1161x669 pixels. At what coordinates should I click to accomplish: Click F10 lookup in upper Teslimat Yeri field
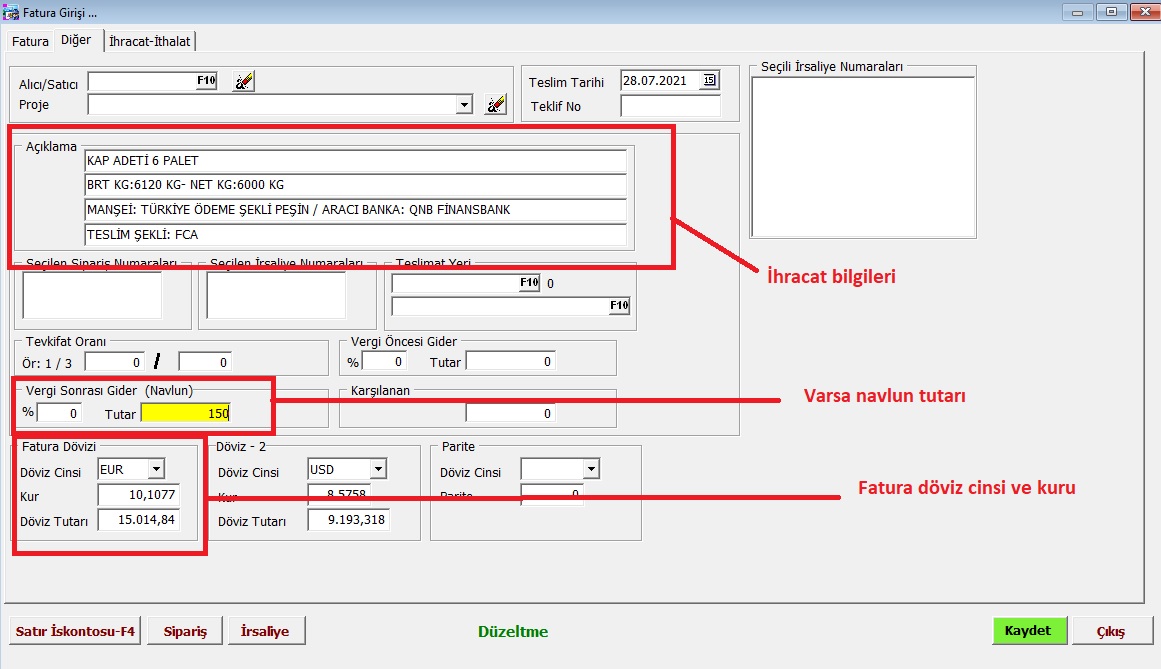(529, 283)
